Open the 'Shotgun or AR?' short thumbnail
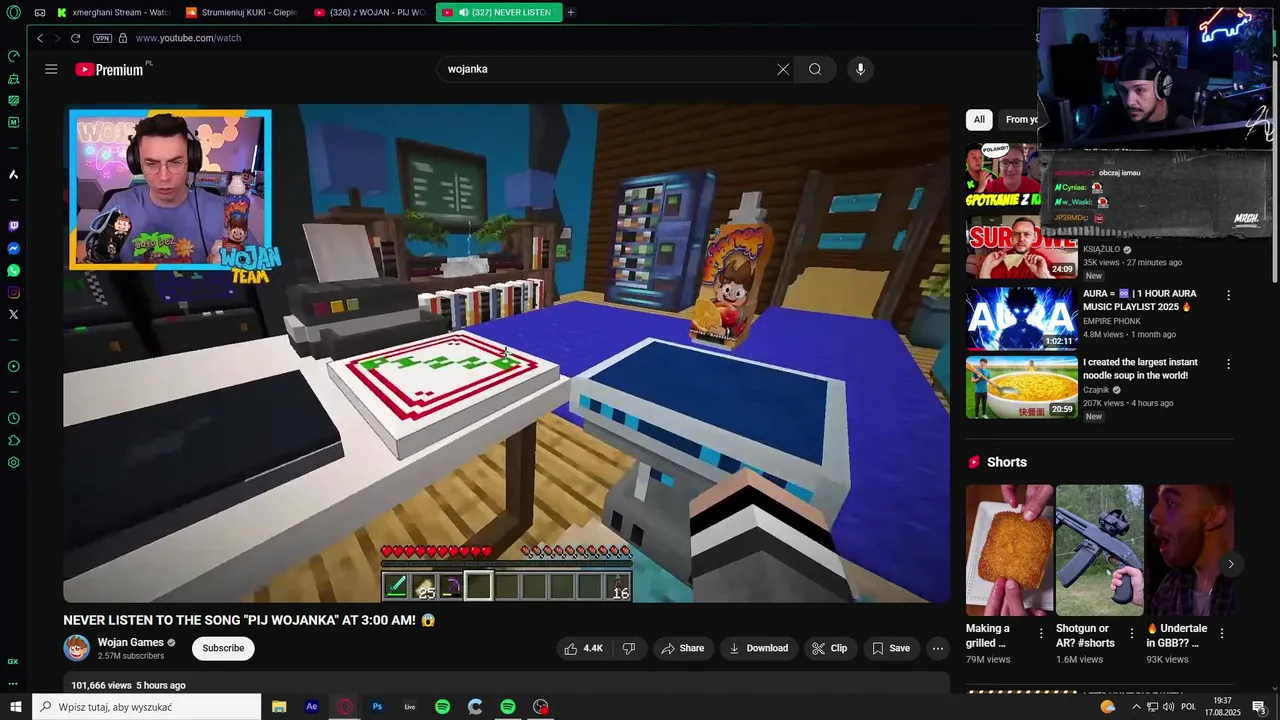 1099,550
